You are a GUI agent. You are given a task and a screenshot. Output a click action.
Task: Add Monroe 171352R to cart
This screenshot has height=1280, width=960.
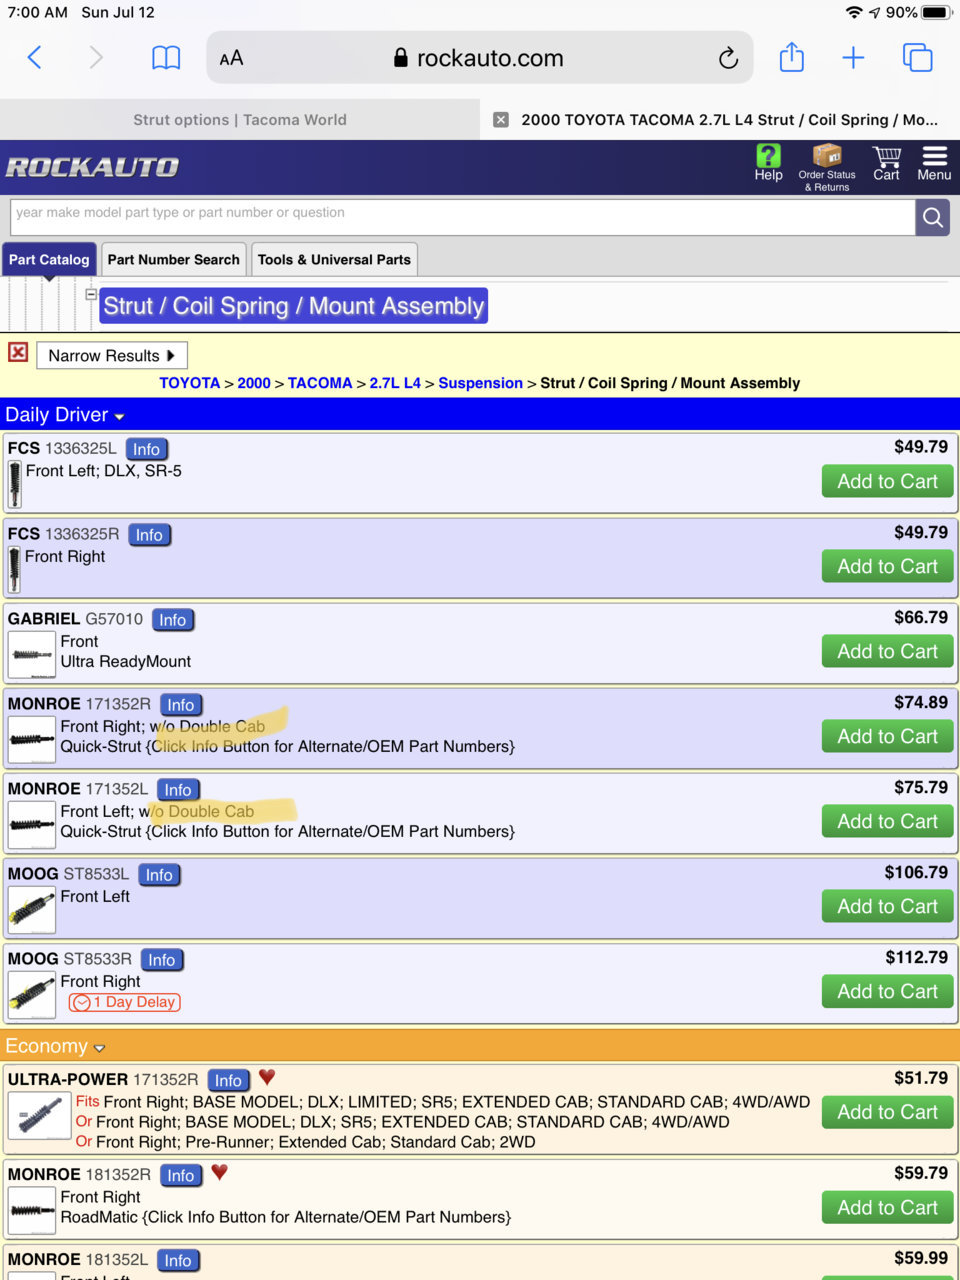(x=887, y=736)
